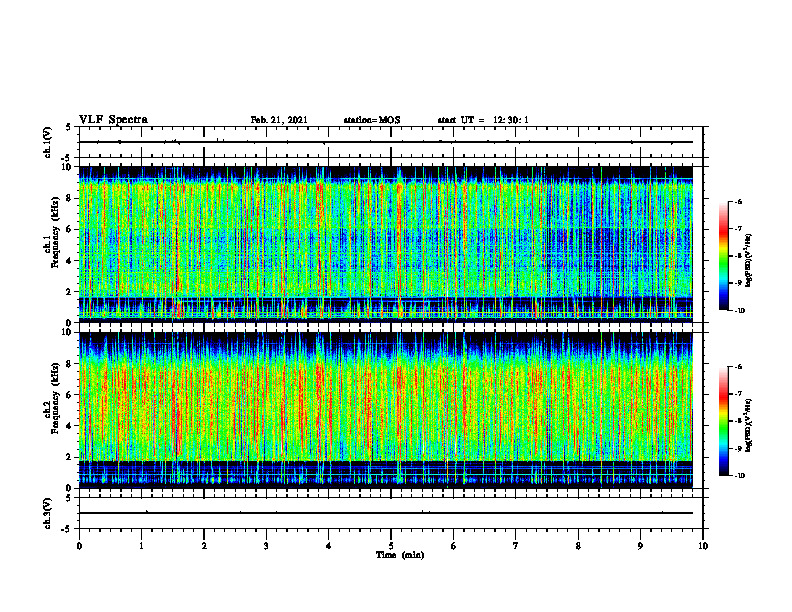Screen dimensions: 792x612
Task: Click the "6" kHz tick of ch.2 spectrogram
Action: (70, 395)
